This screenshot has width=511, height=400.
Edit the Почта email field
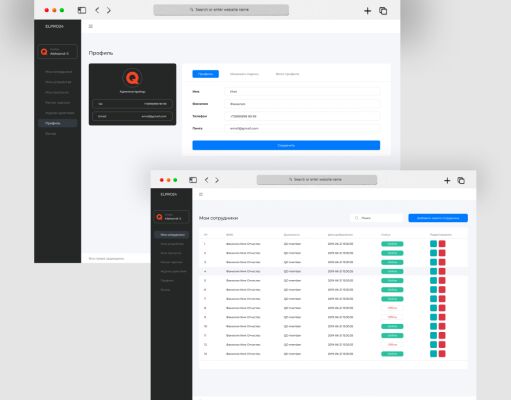tap(302, 128)
